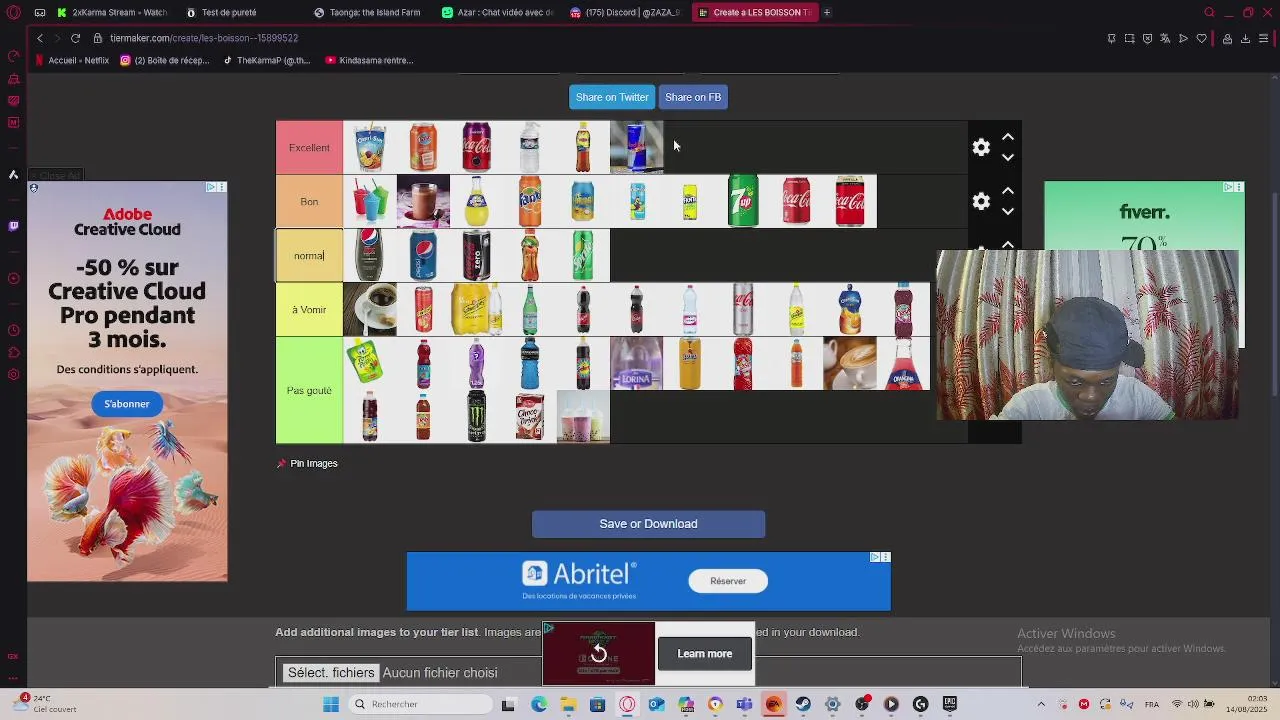Open Steam from taskbar
Screen dimensions: 1280x720
coord(803,704)
